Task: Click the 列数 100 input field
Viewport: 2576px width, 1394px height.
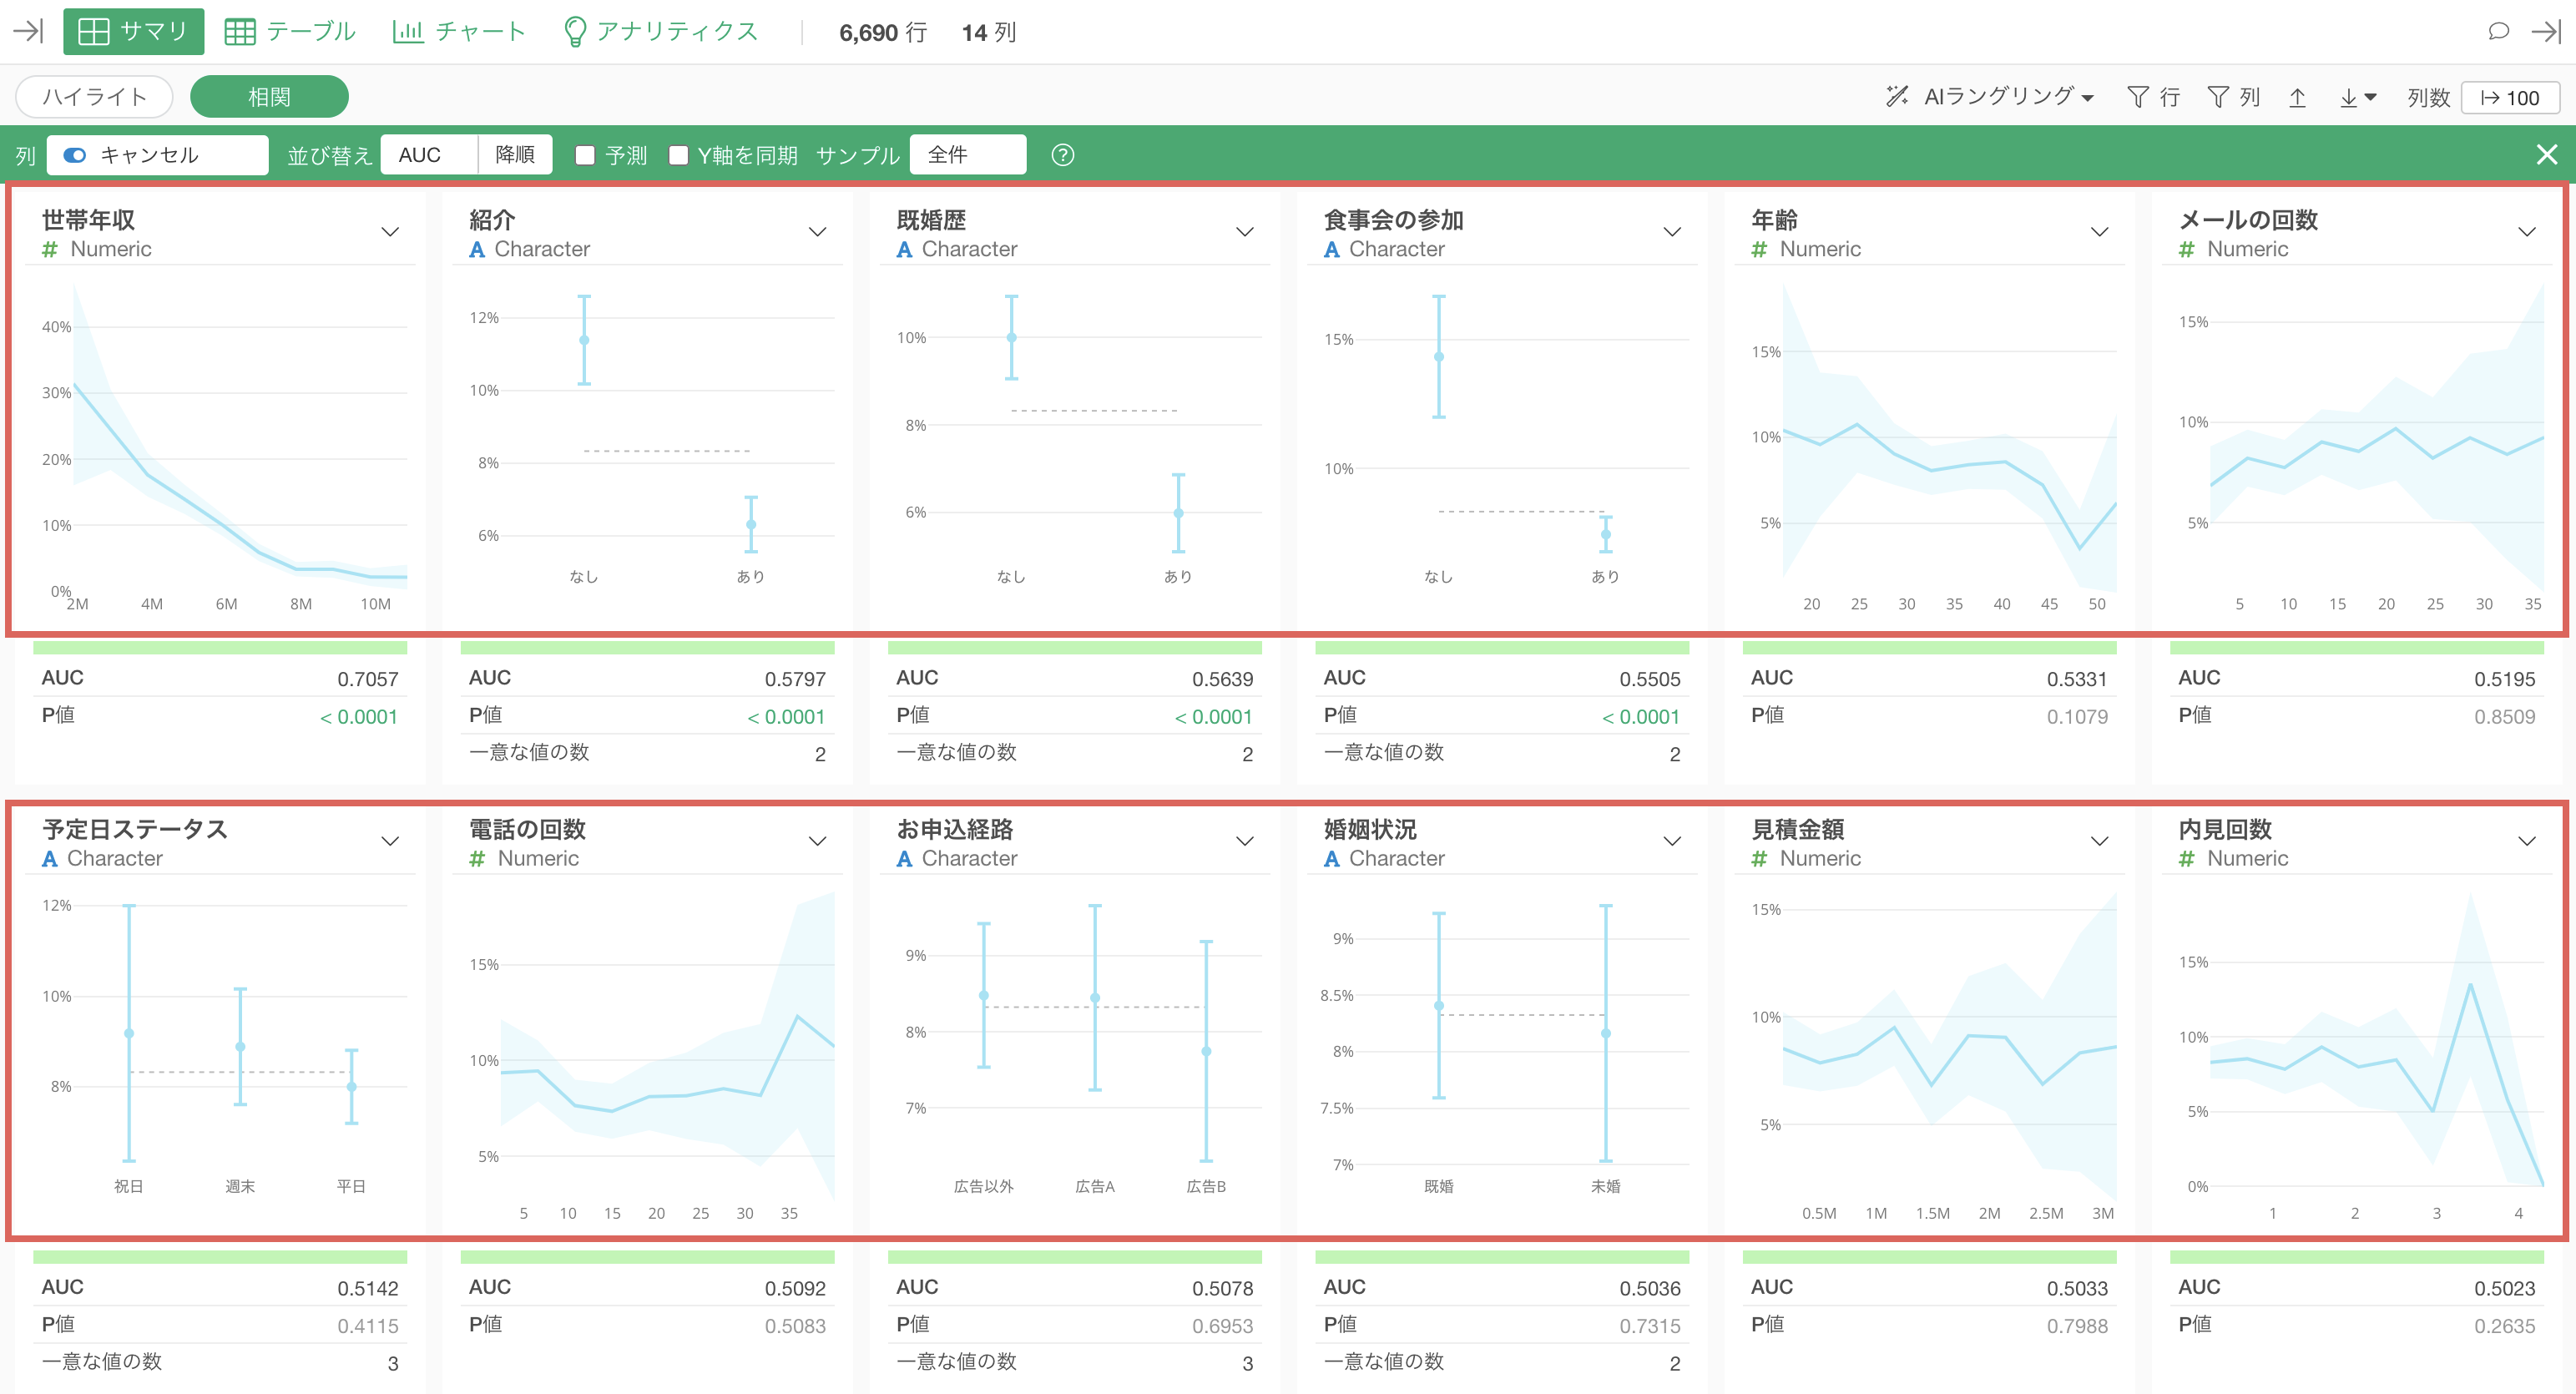Action: tap(2510, 98)
